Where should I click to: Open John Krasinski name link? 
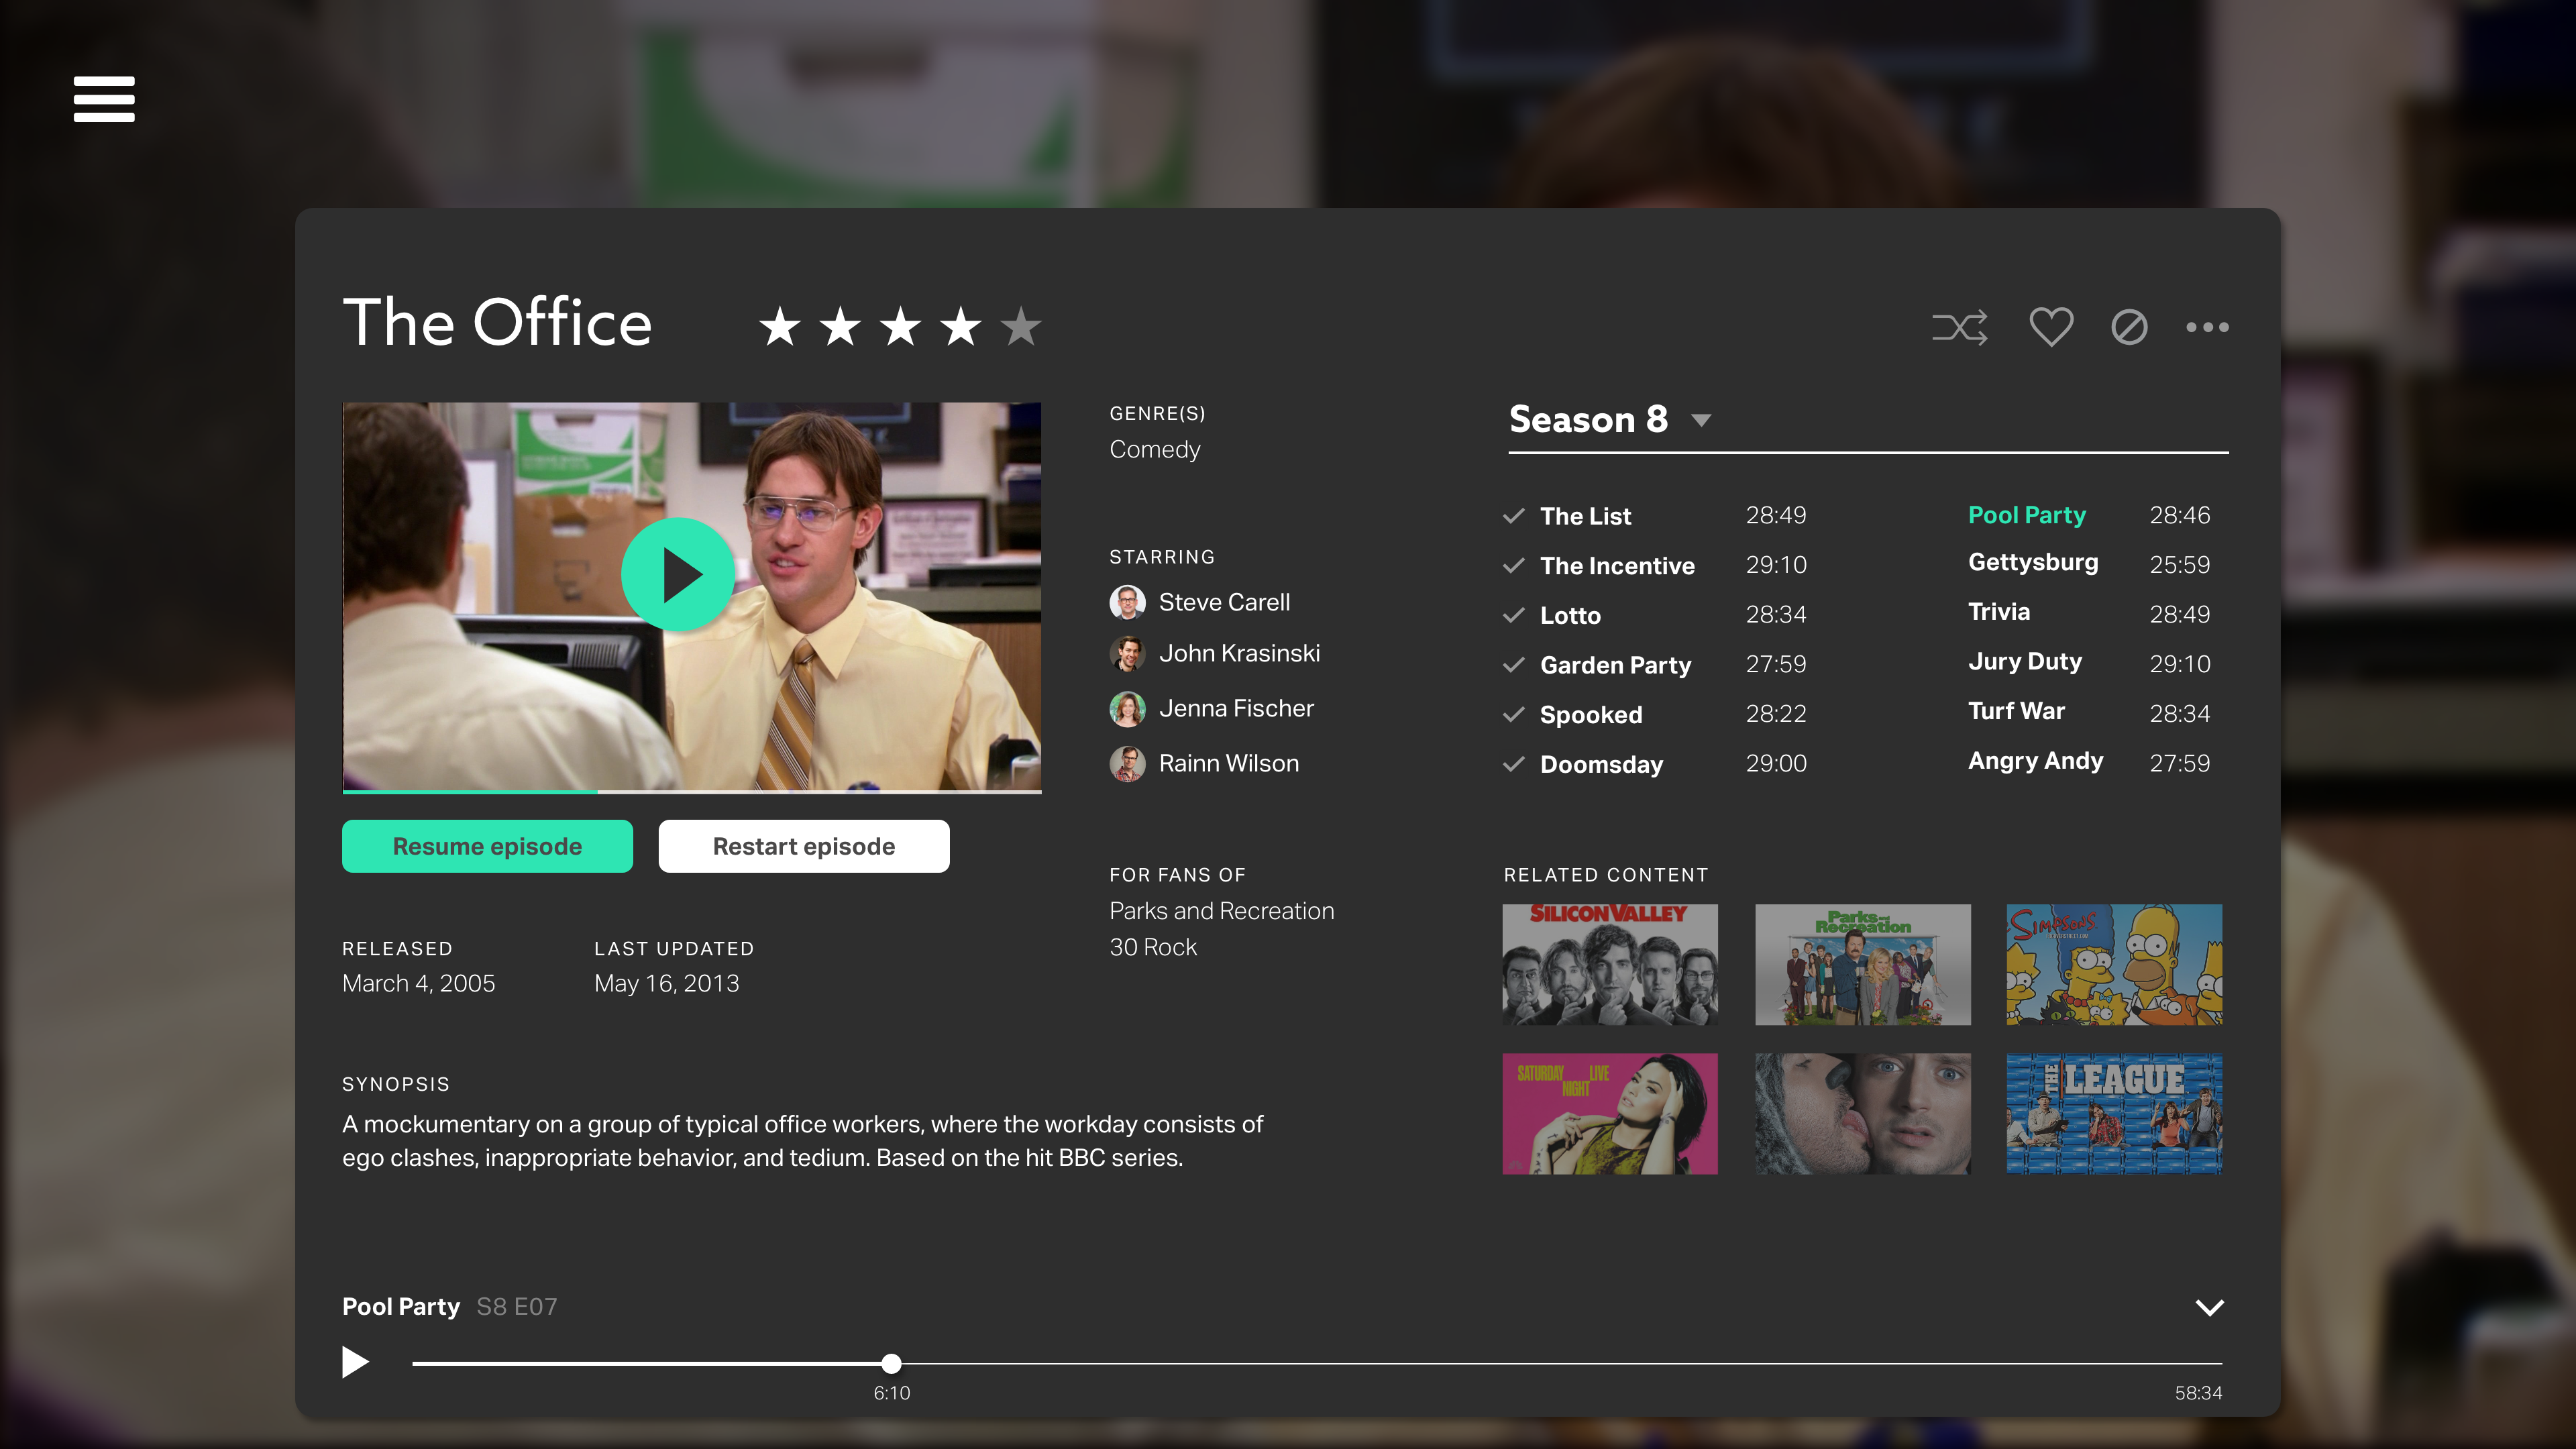[x=1239, y=653]
